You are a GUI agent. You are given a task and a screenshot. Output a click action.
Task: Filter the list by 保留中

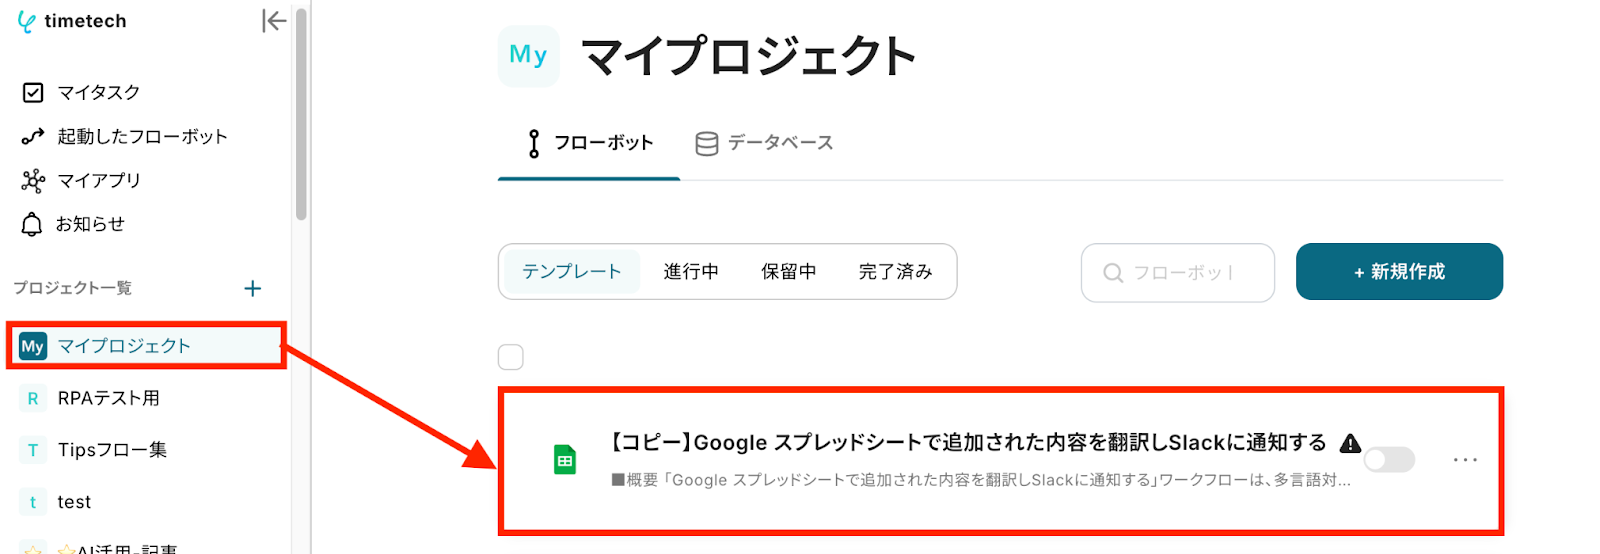(x=789, y=272)
